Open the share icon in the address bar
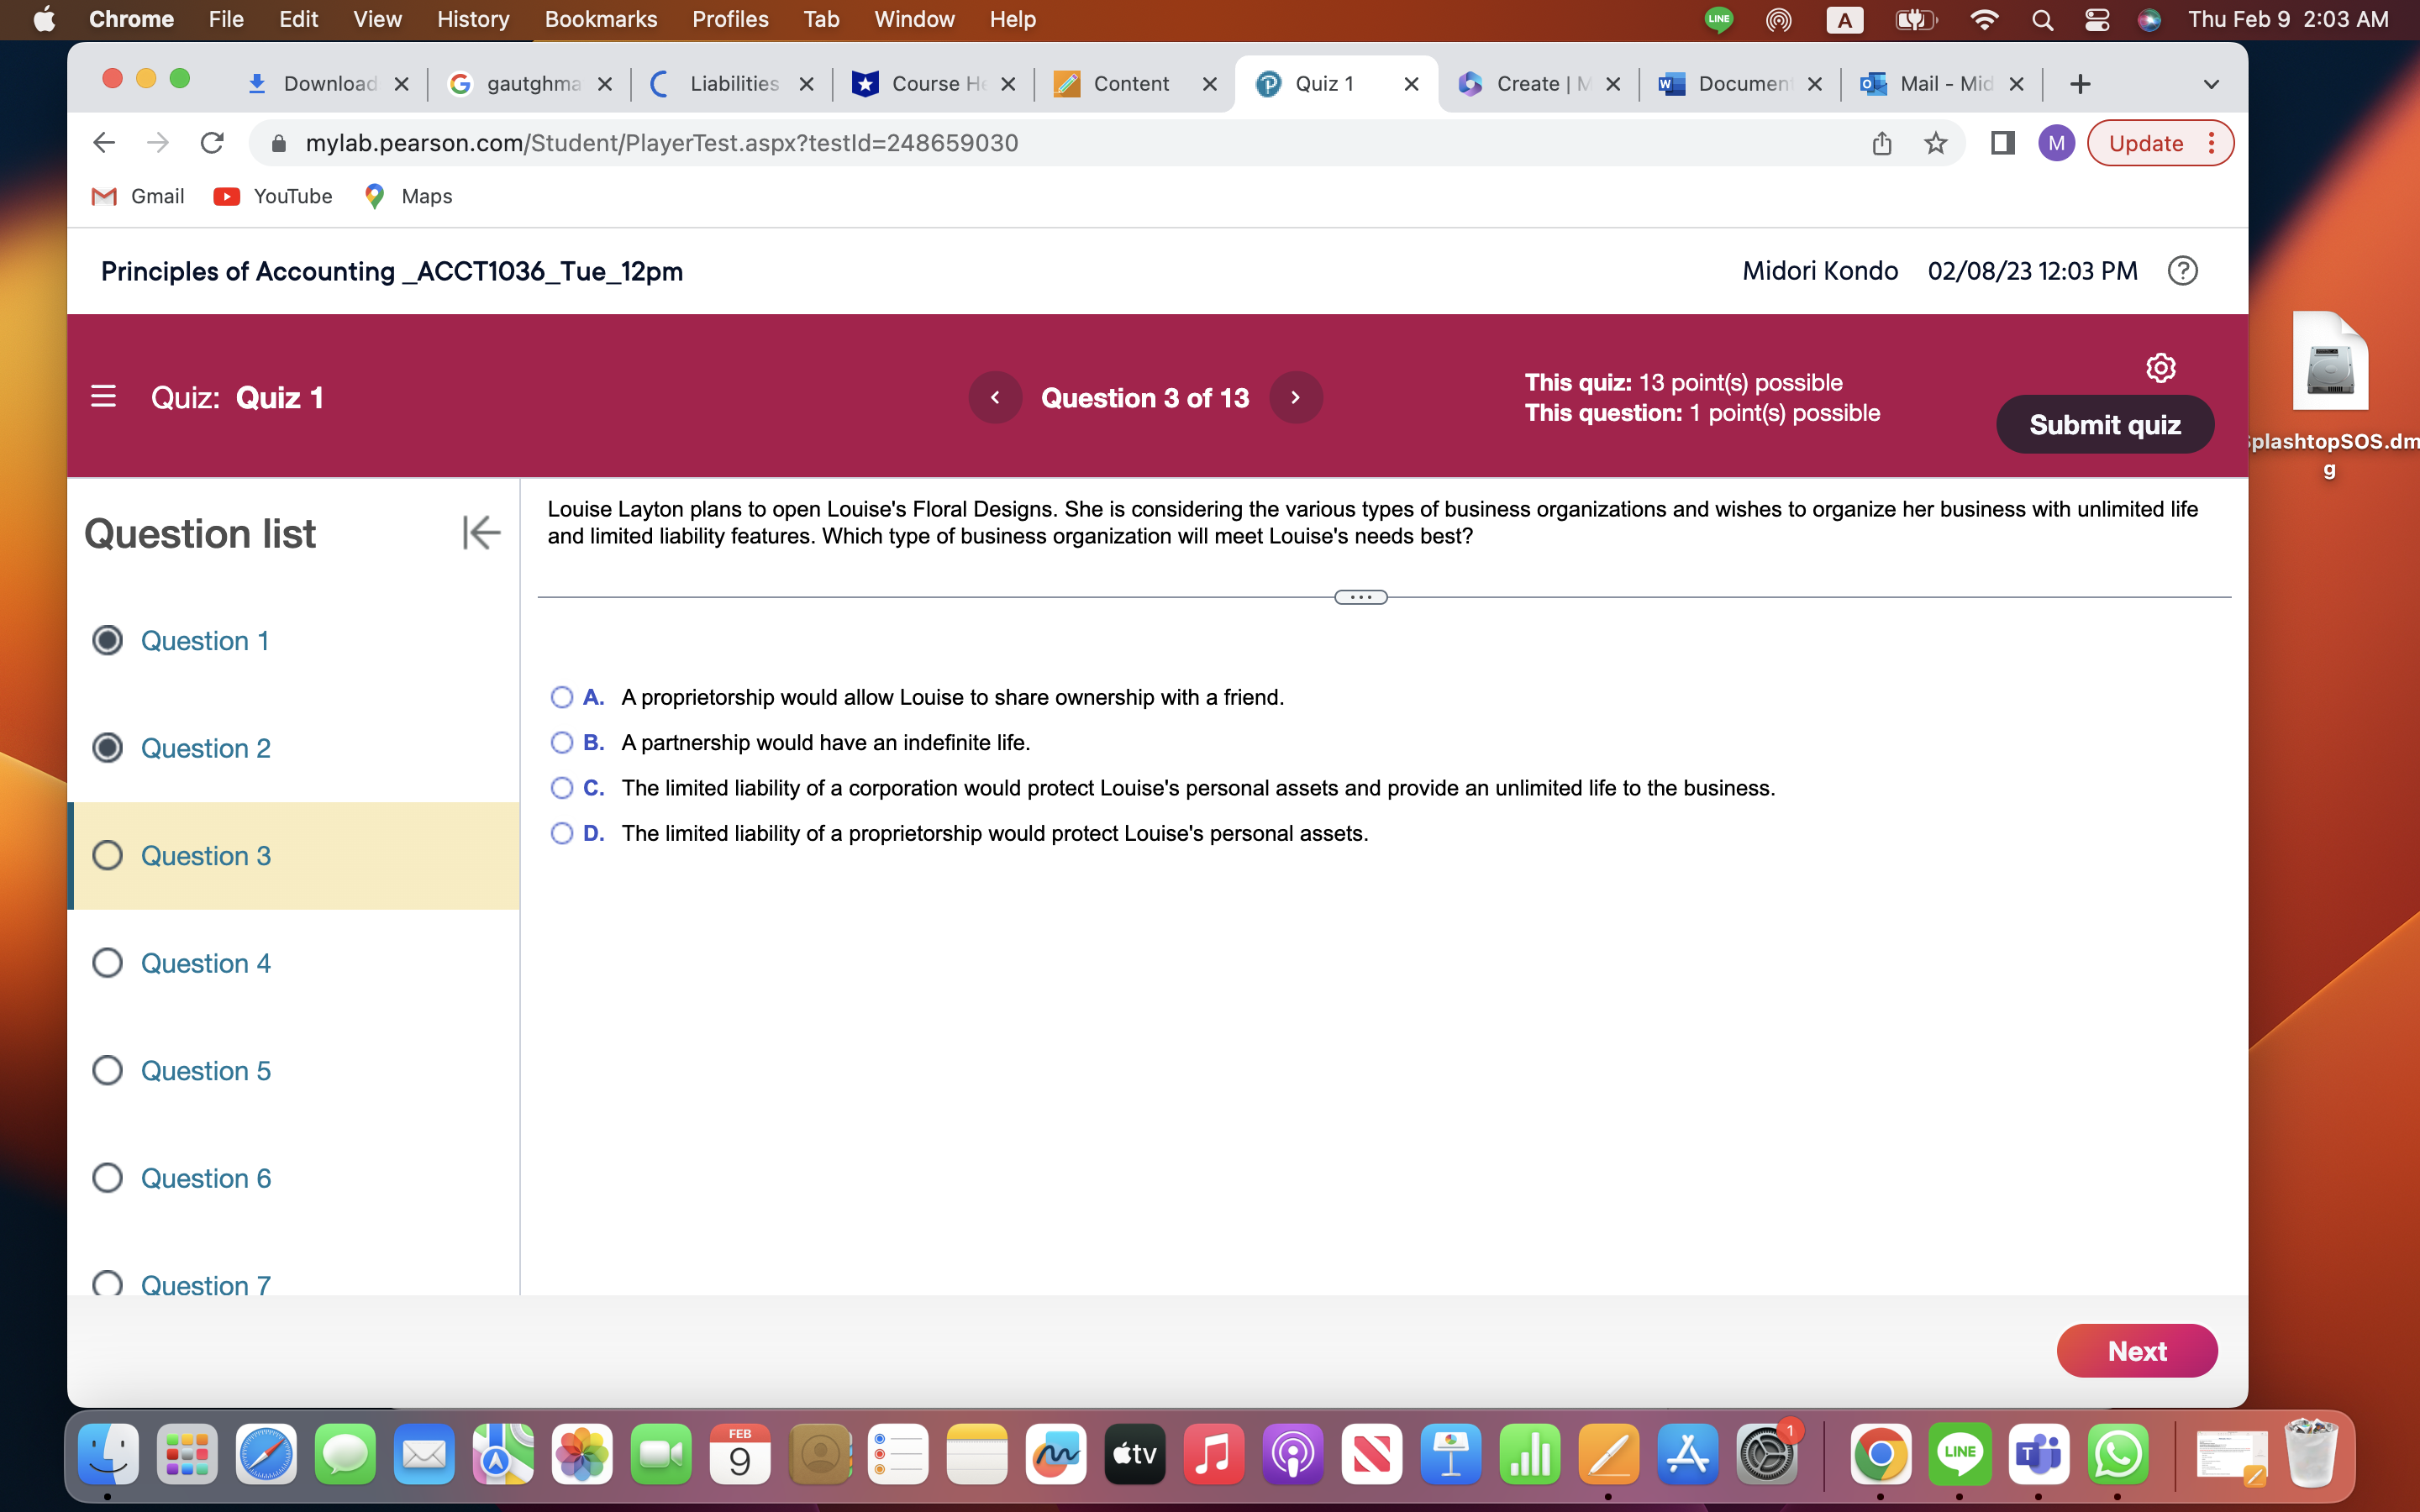 click(x=1881, y=143)
